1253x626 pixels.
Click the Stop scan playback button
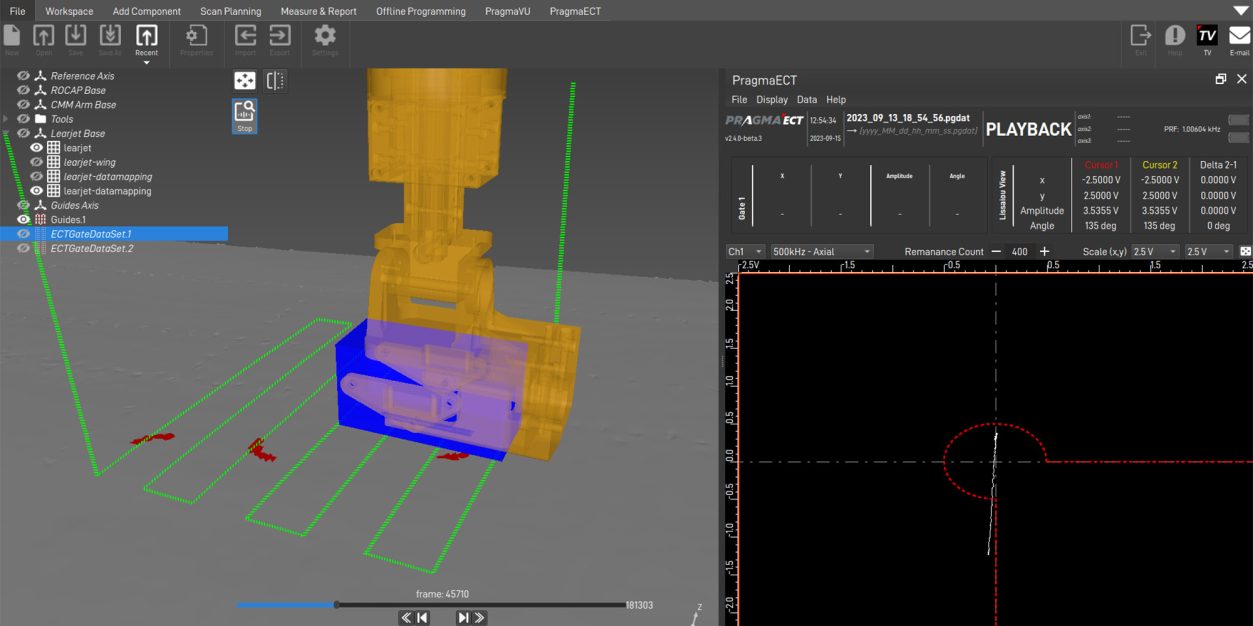coord(245,115)
